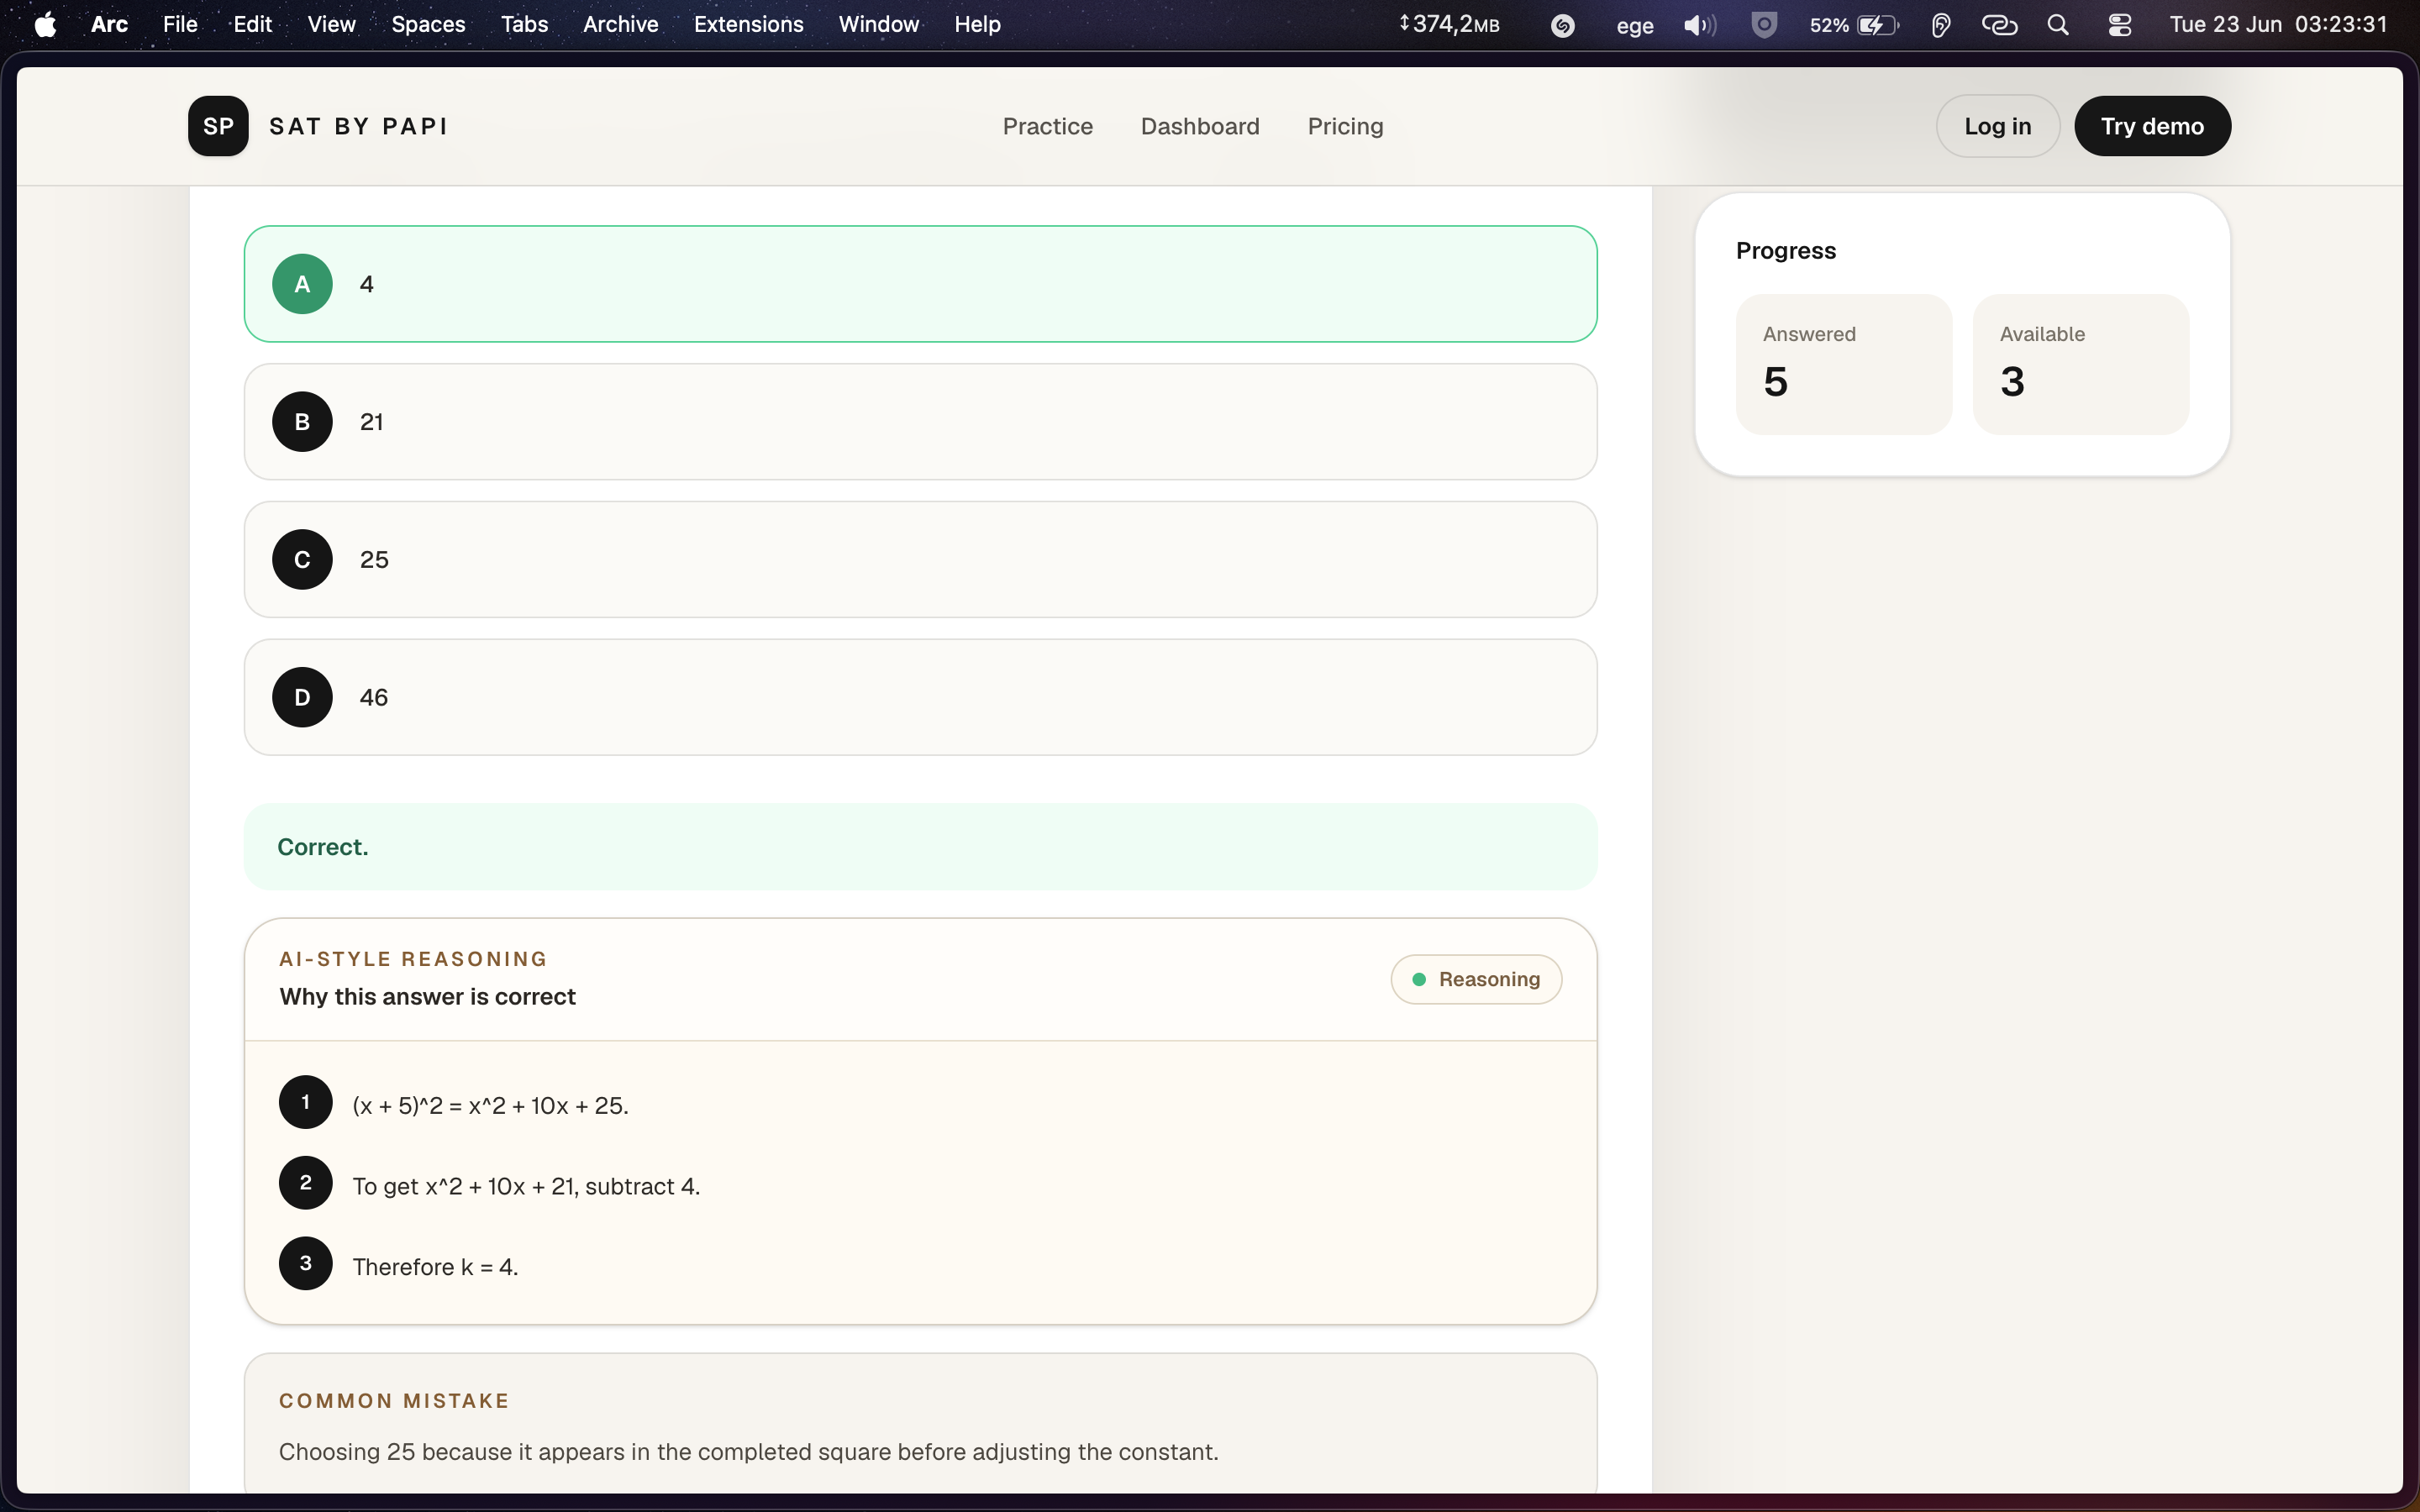
Task: Click the Try demo button
Action: click(x=2152, y=126)
